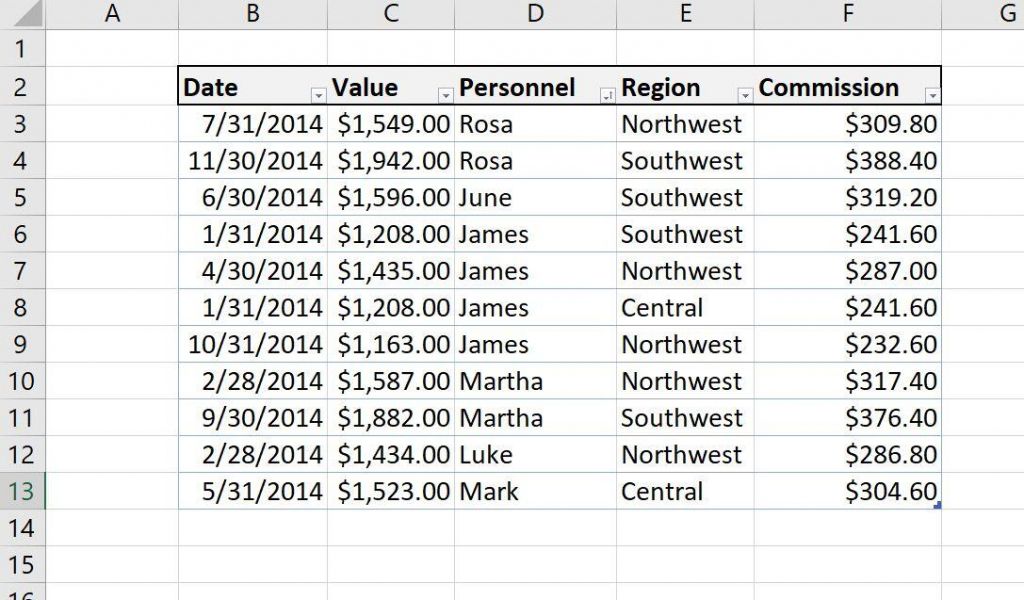1024x600 pixels.
Task: Select the entire column A header
Action: pos(112,13)
